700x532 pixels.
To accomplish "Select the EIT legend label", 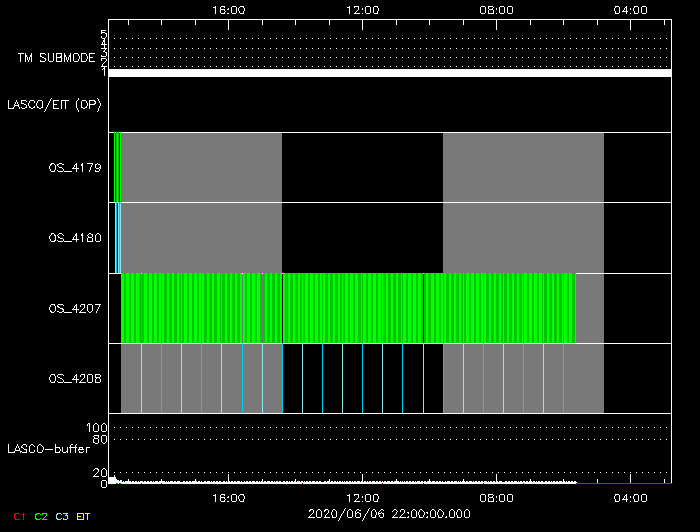I will click(x=84, y=516).
